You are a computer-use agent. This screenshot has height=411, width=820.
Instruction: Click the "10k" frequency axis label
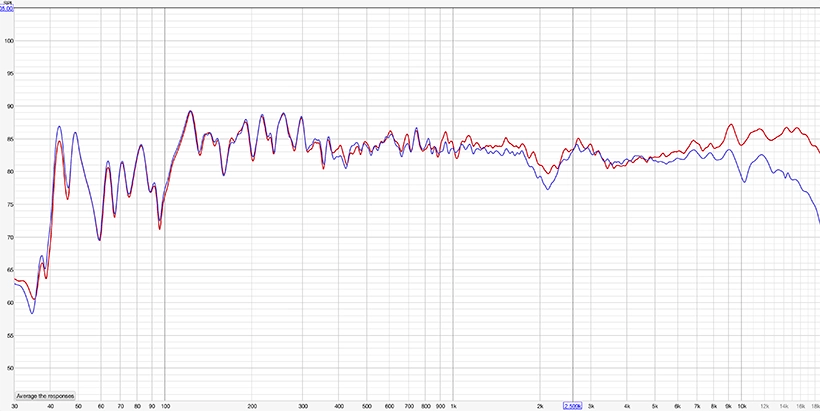click(742, 406)
